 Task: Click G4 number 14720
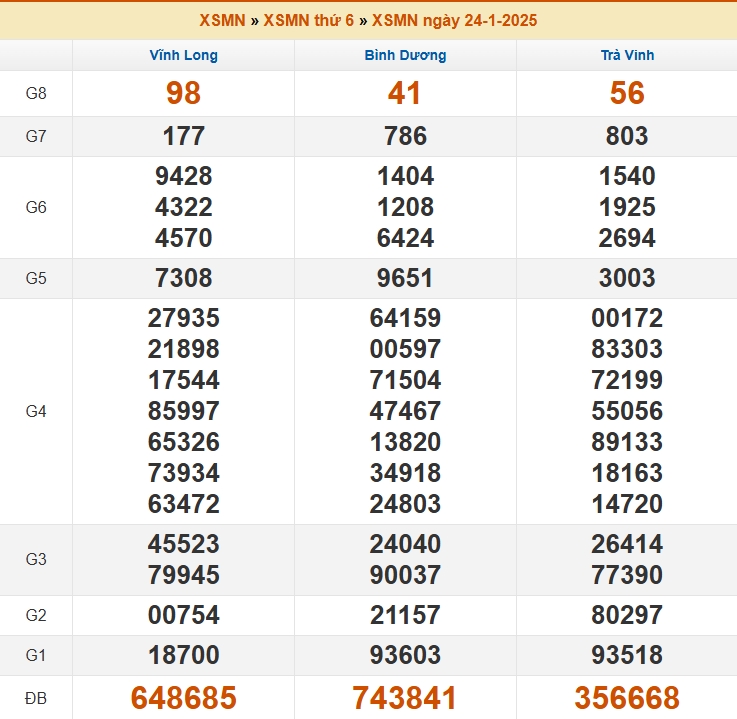pyautogui.click(x=627, y=504)
